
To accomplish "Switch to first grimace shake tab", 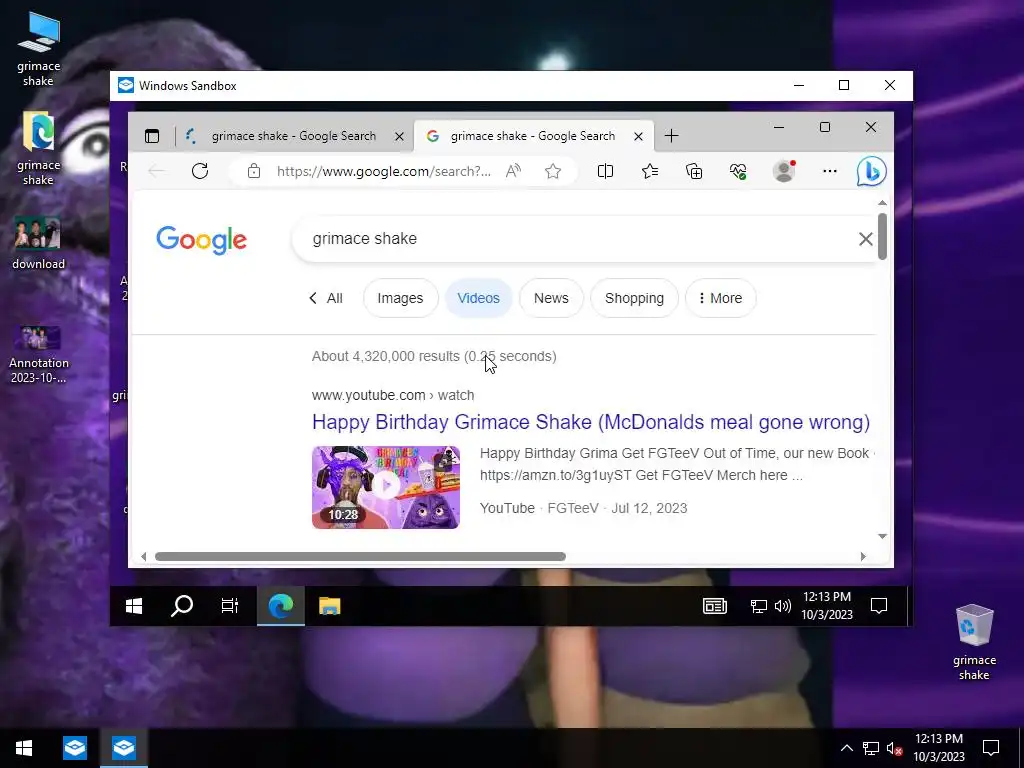I will tap(294, 136).
